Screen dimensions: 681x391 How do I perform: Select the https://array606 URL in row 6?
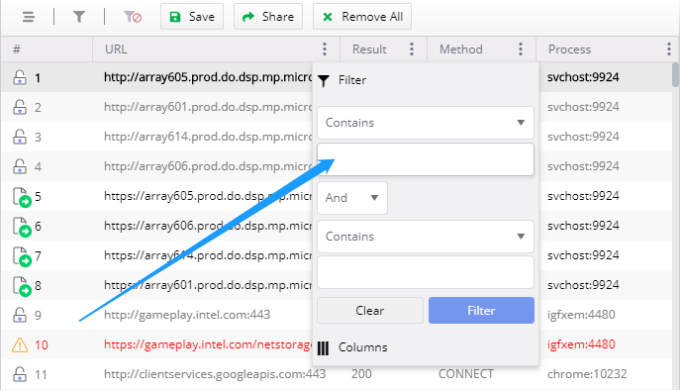click(x=208, y=225)
